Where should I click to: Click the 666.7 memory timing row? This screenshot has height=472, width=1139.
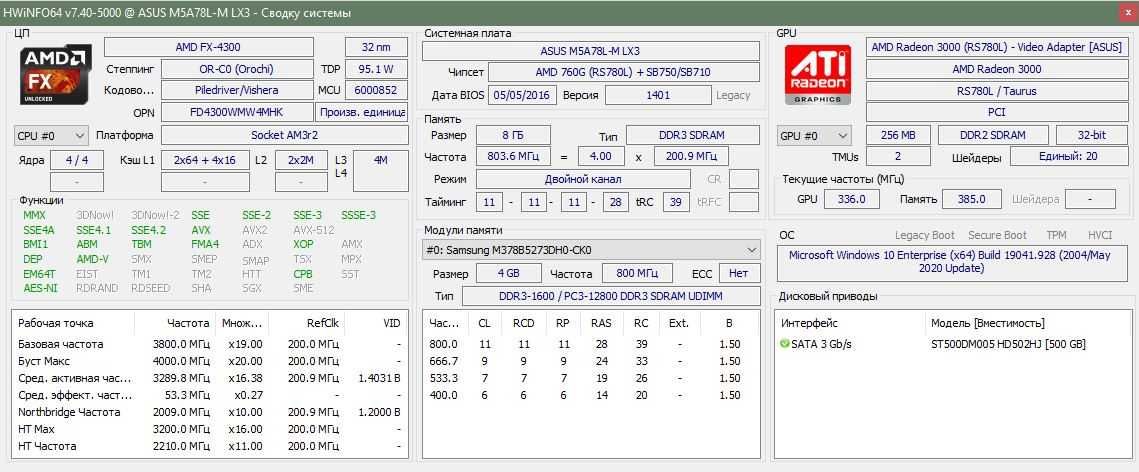click(591, 361)
